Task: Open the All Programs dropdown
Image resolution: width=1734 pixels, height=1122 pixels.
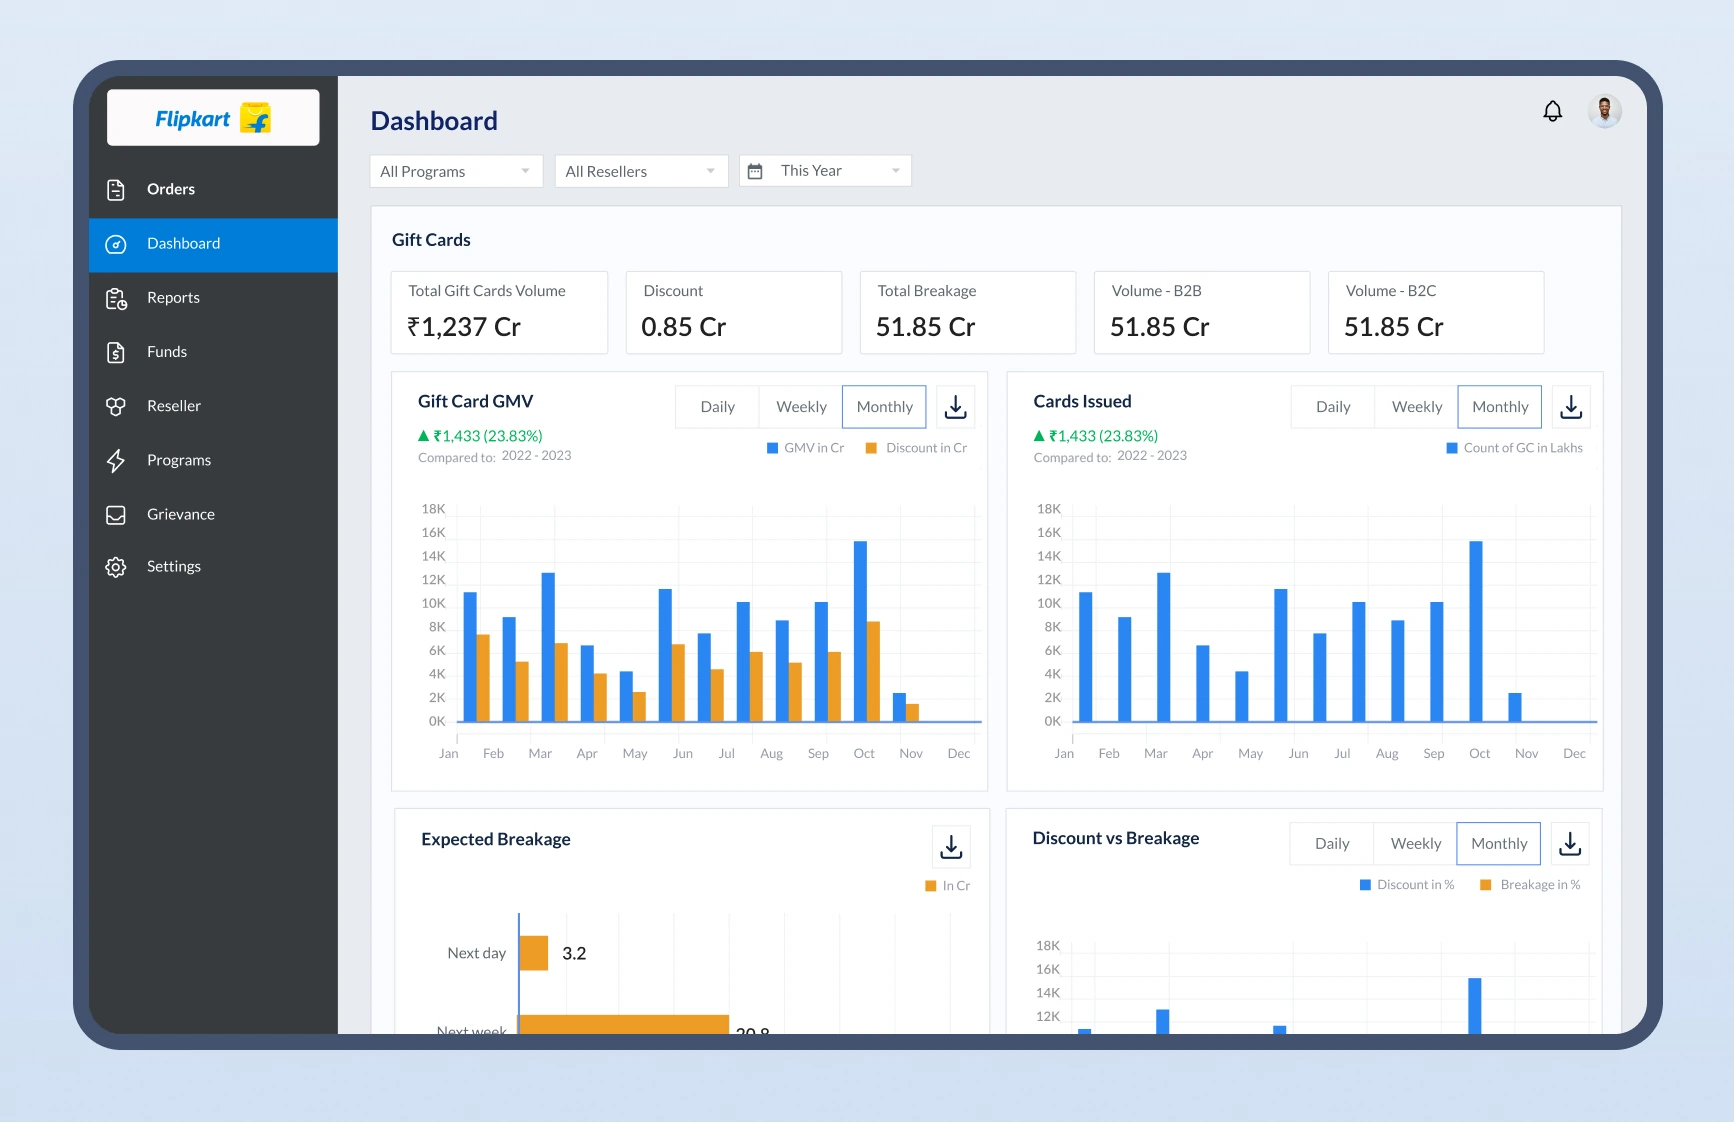Action: coord(456,171)
